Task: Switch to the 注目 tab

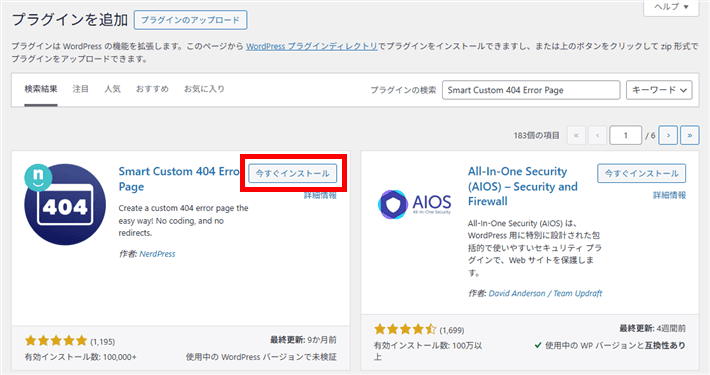Action: coord(81,89)
